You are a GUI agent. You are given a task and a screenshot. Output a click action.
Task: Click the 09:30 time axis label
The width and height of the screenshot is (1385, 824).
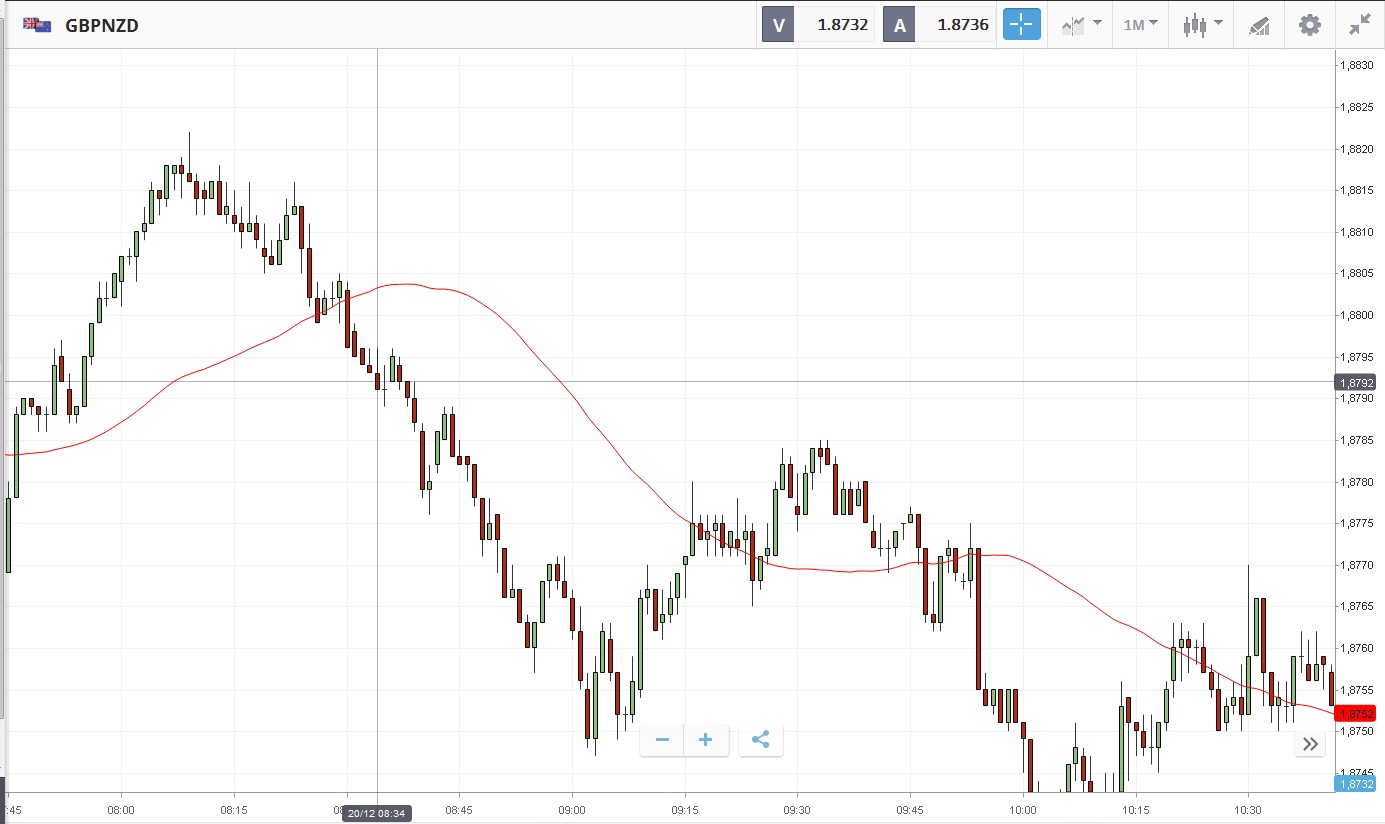(x=797, y=810)
